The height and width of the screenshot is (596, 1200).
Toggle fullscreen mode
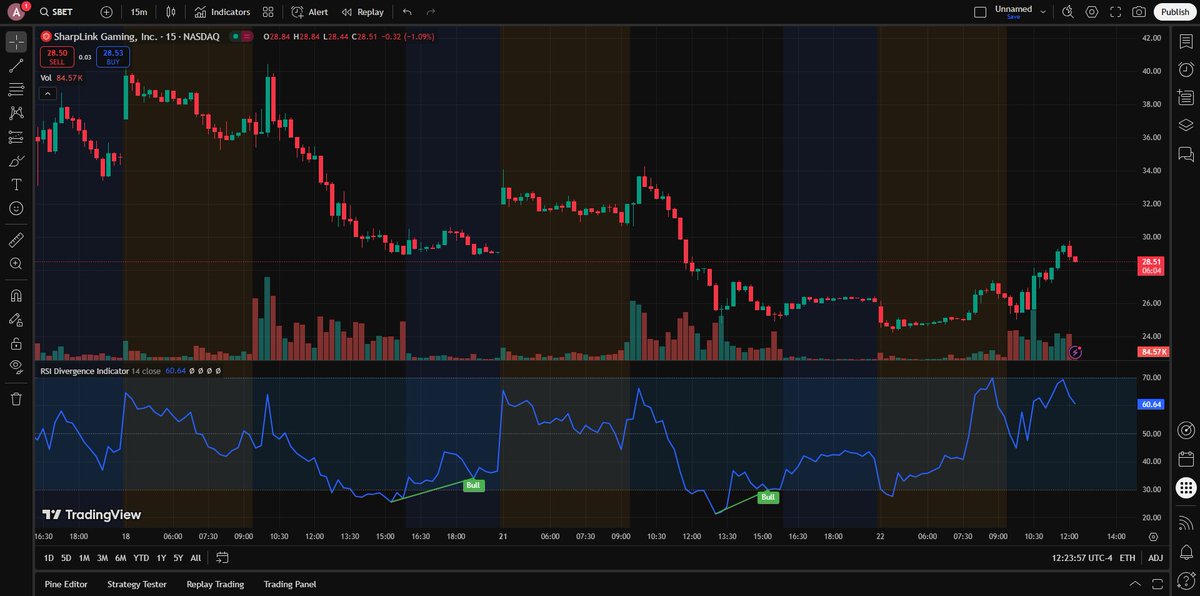[1115, 12]
